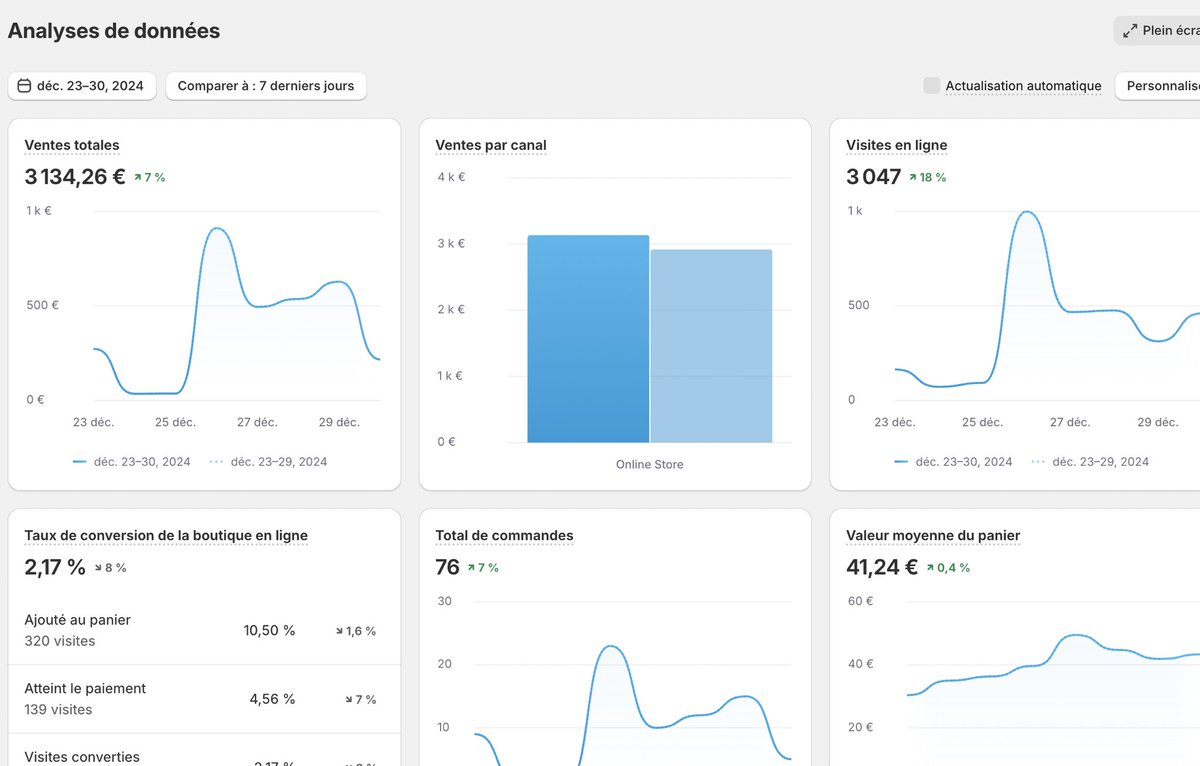Open the Valeur moyenne du panier title
The image size is (1200, 766).
933,535
